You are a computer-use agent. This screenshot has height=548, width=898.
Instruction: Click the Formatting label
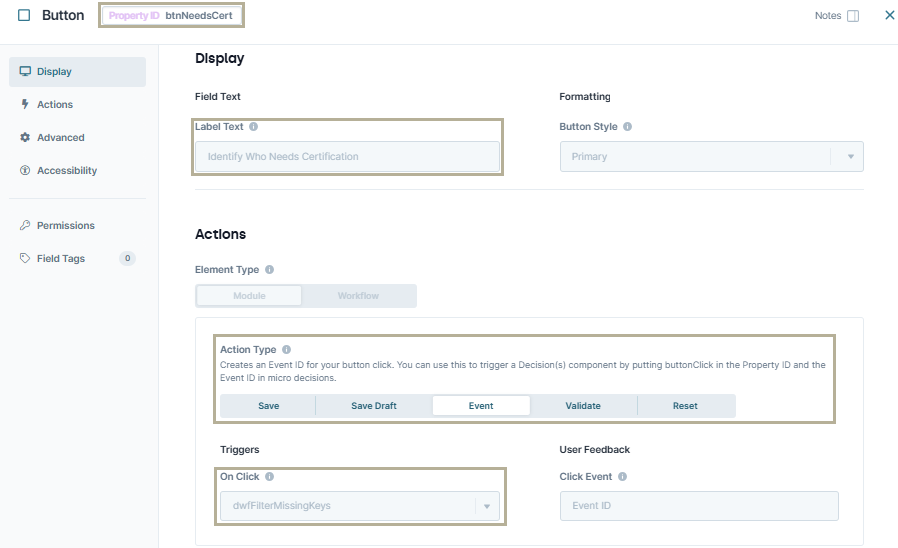(x=585, y=97)
